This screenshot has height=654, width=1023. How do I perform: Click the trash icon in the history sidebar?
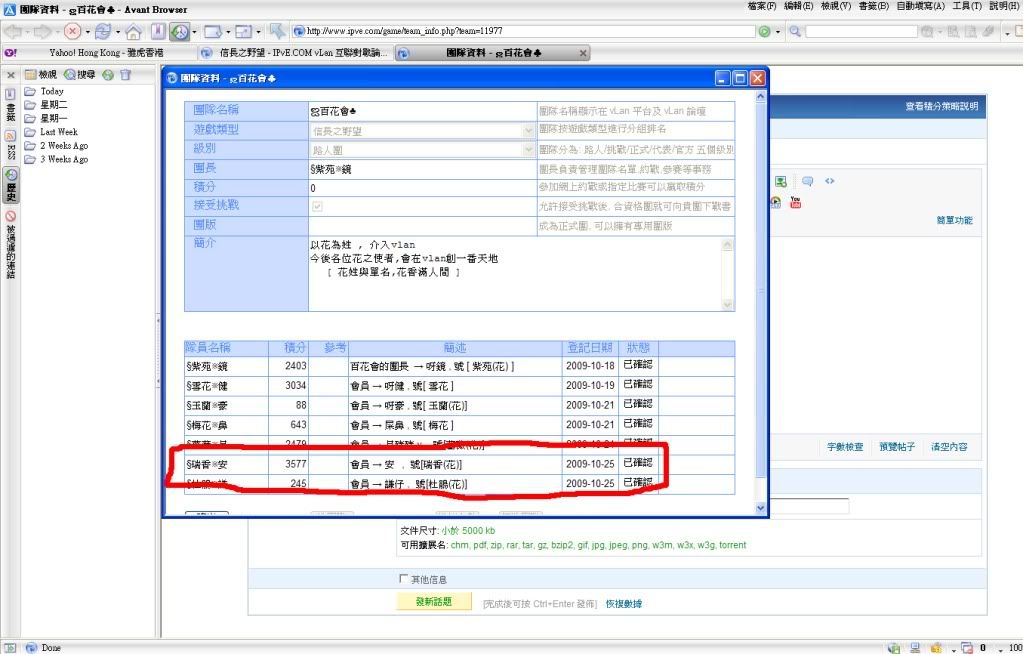point(125,75)
